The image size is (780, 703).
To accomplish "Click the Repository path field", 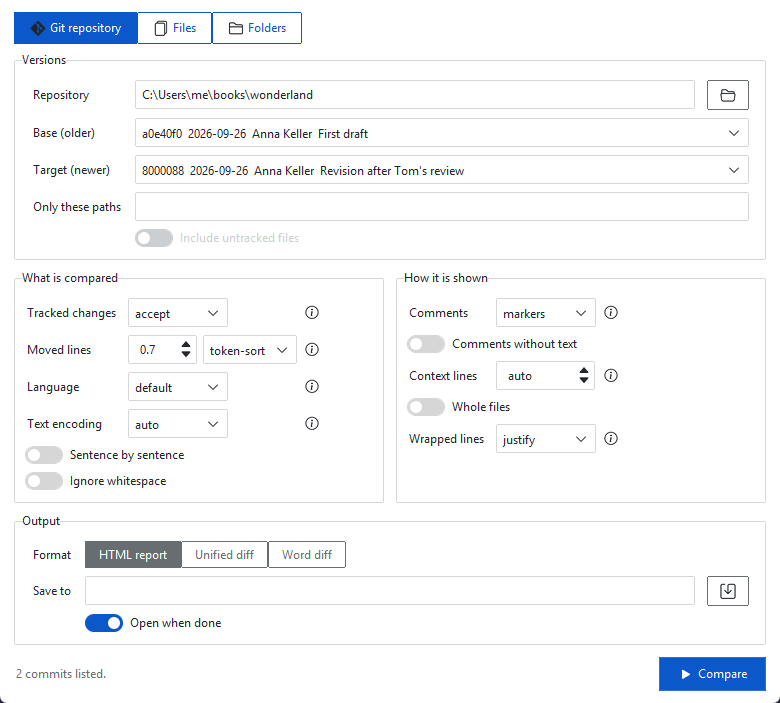I will click(415, 95).
